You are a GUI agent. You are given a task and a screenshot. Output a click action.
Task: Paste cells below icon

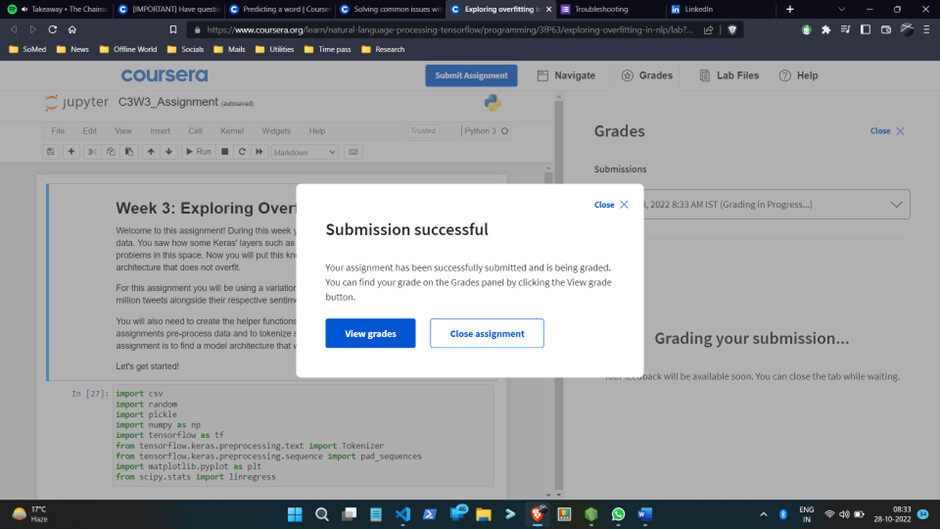pyautogui.click(x=129, y=152)
